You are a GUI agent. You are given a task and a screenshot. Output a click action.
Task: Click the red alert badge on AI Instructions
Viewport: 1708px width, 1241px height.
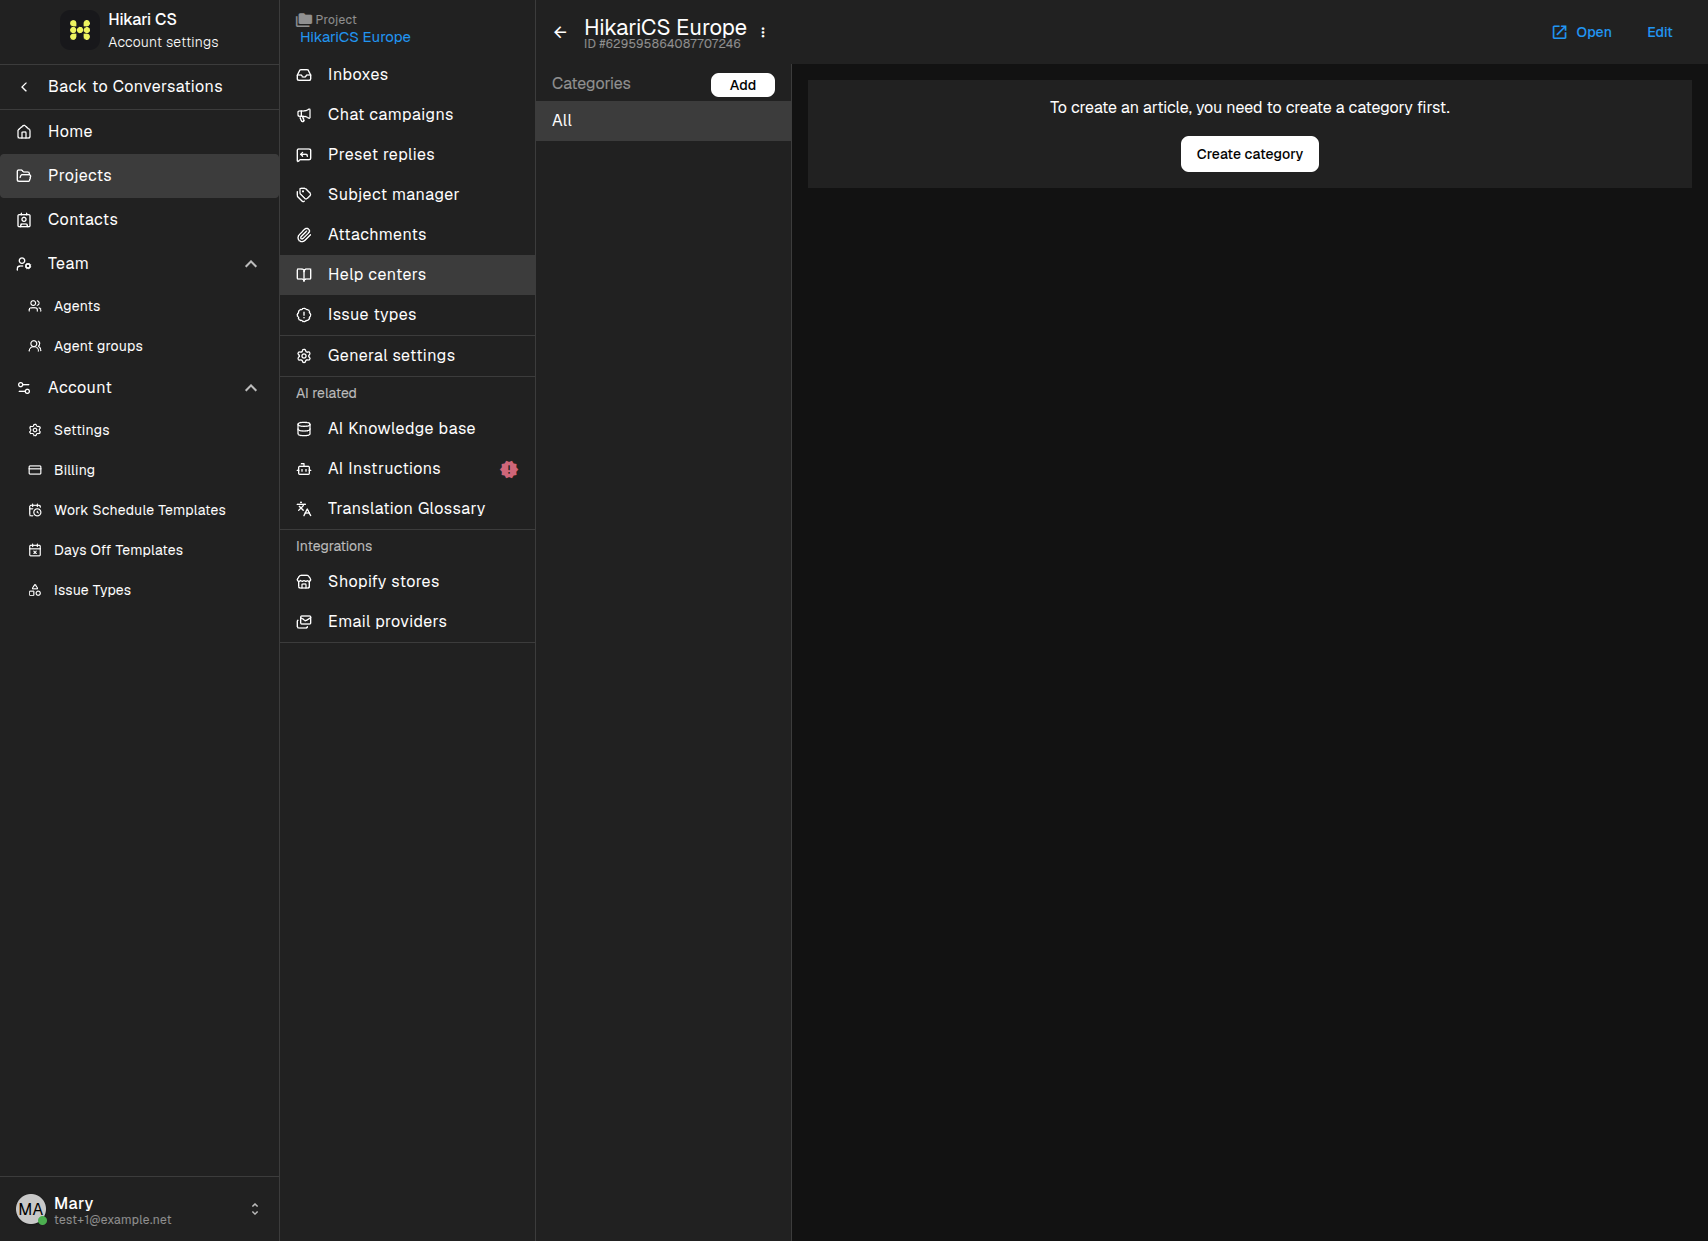tap(509, 469)
